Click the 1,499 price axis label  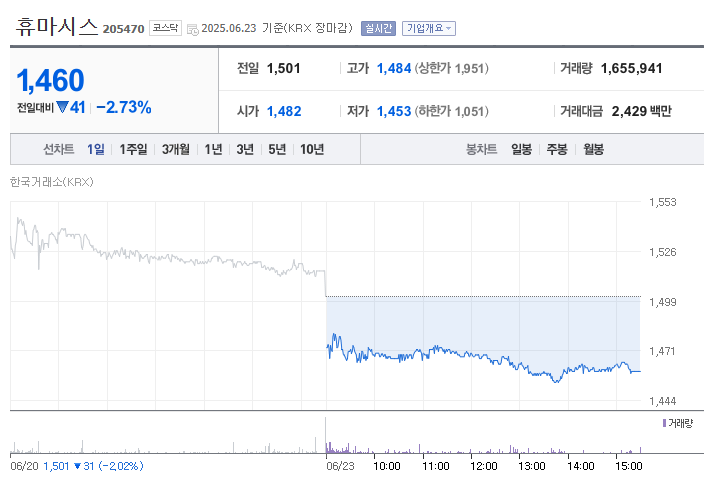663,302
